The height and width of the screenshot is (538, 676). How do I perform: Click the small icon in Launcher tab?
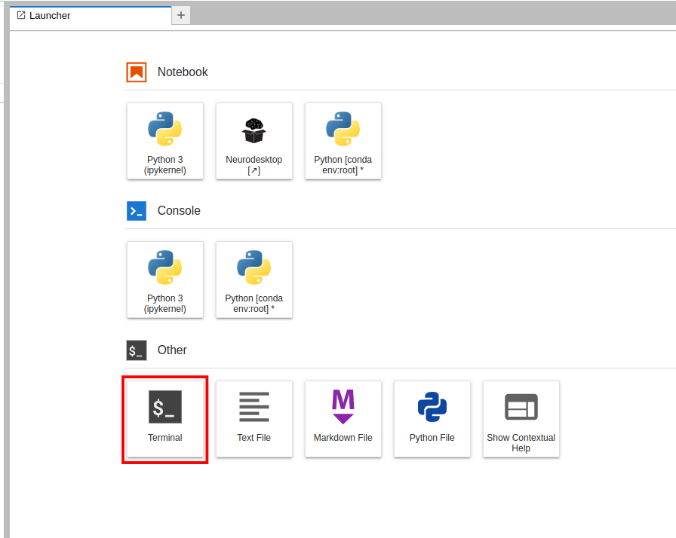tap(21, 15)
